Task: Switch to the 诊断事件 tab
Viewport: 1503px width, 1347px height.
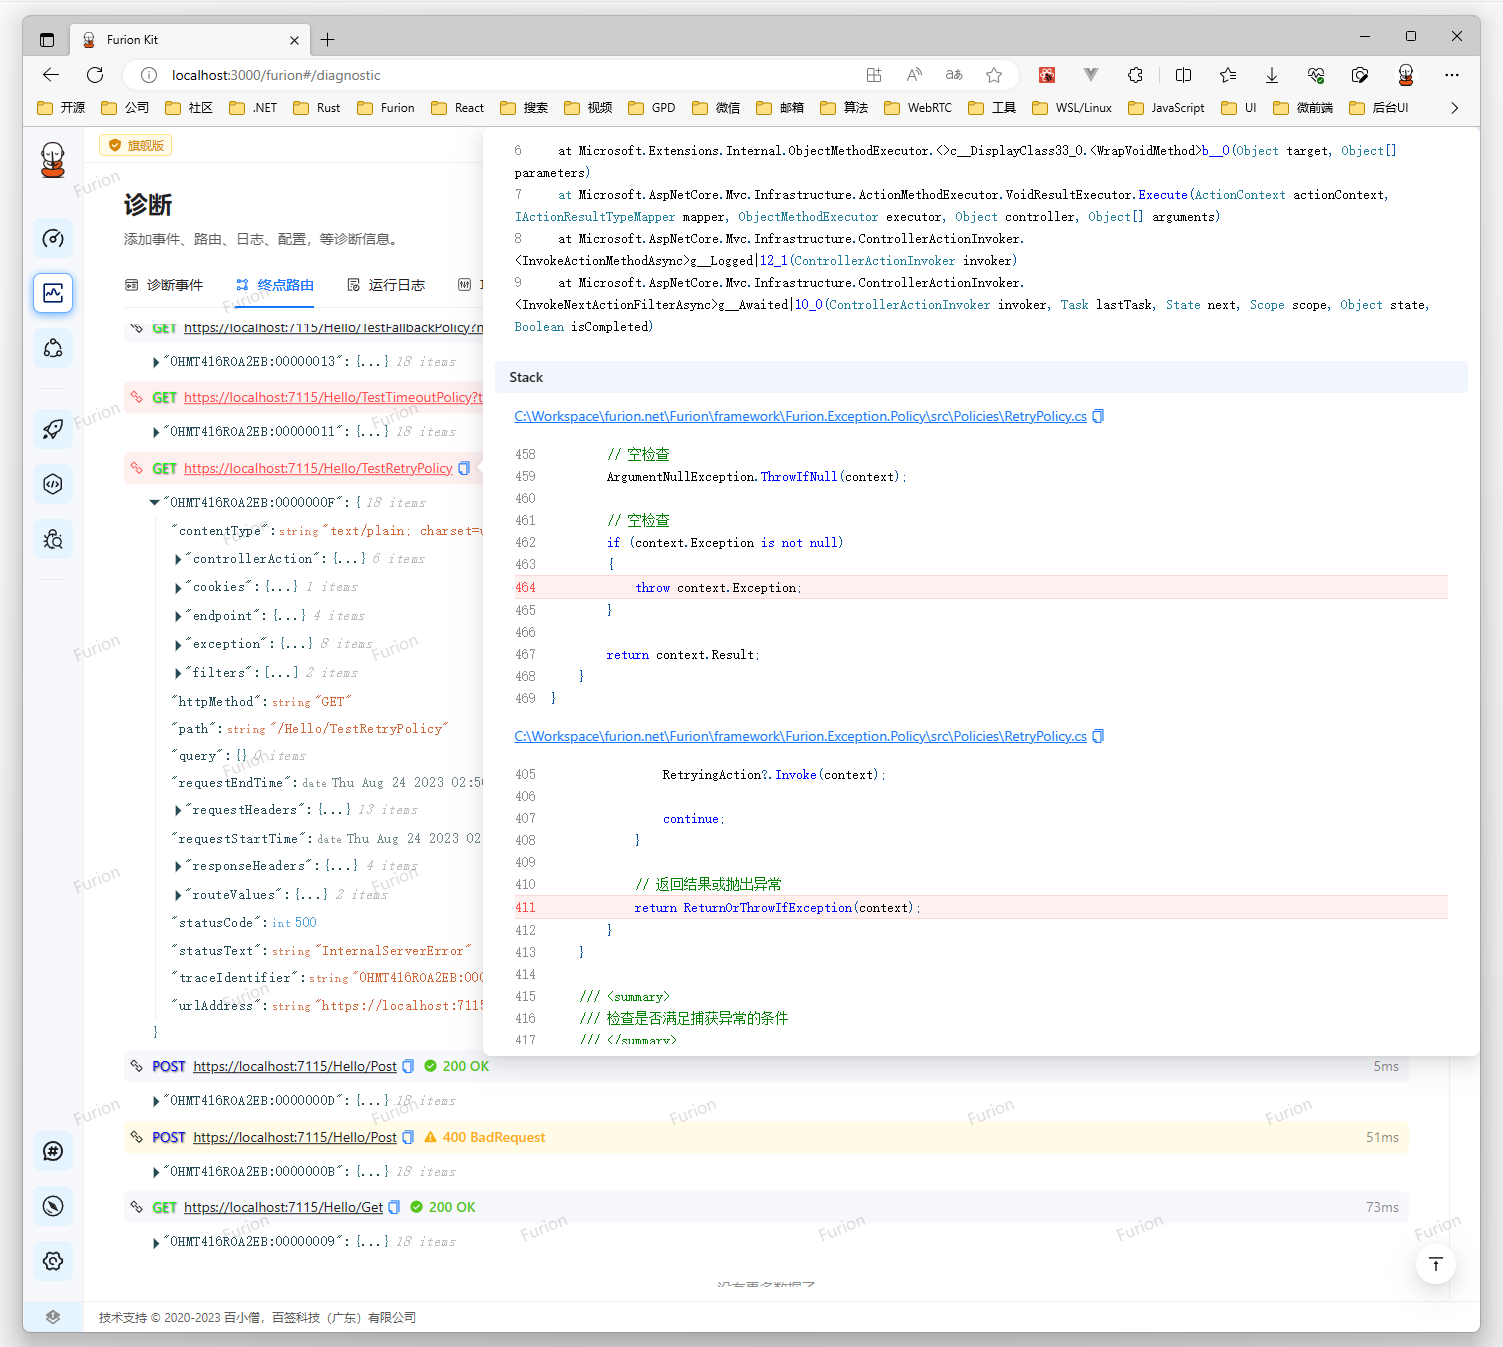Action: click(164, 285)
